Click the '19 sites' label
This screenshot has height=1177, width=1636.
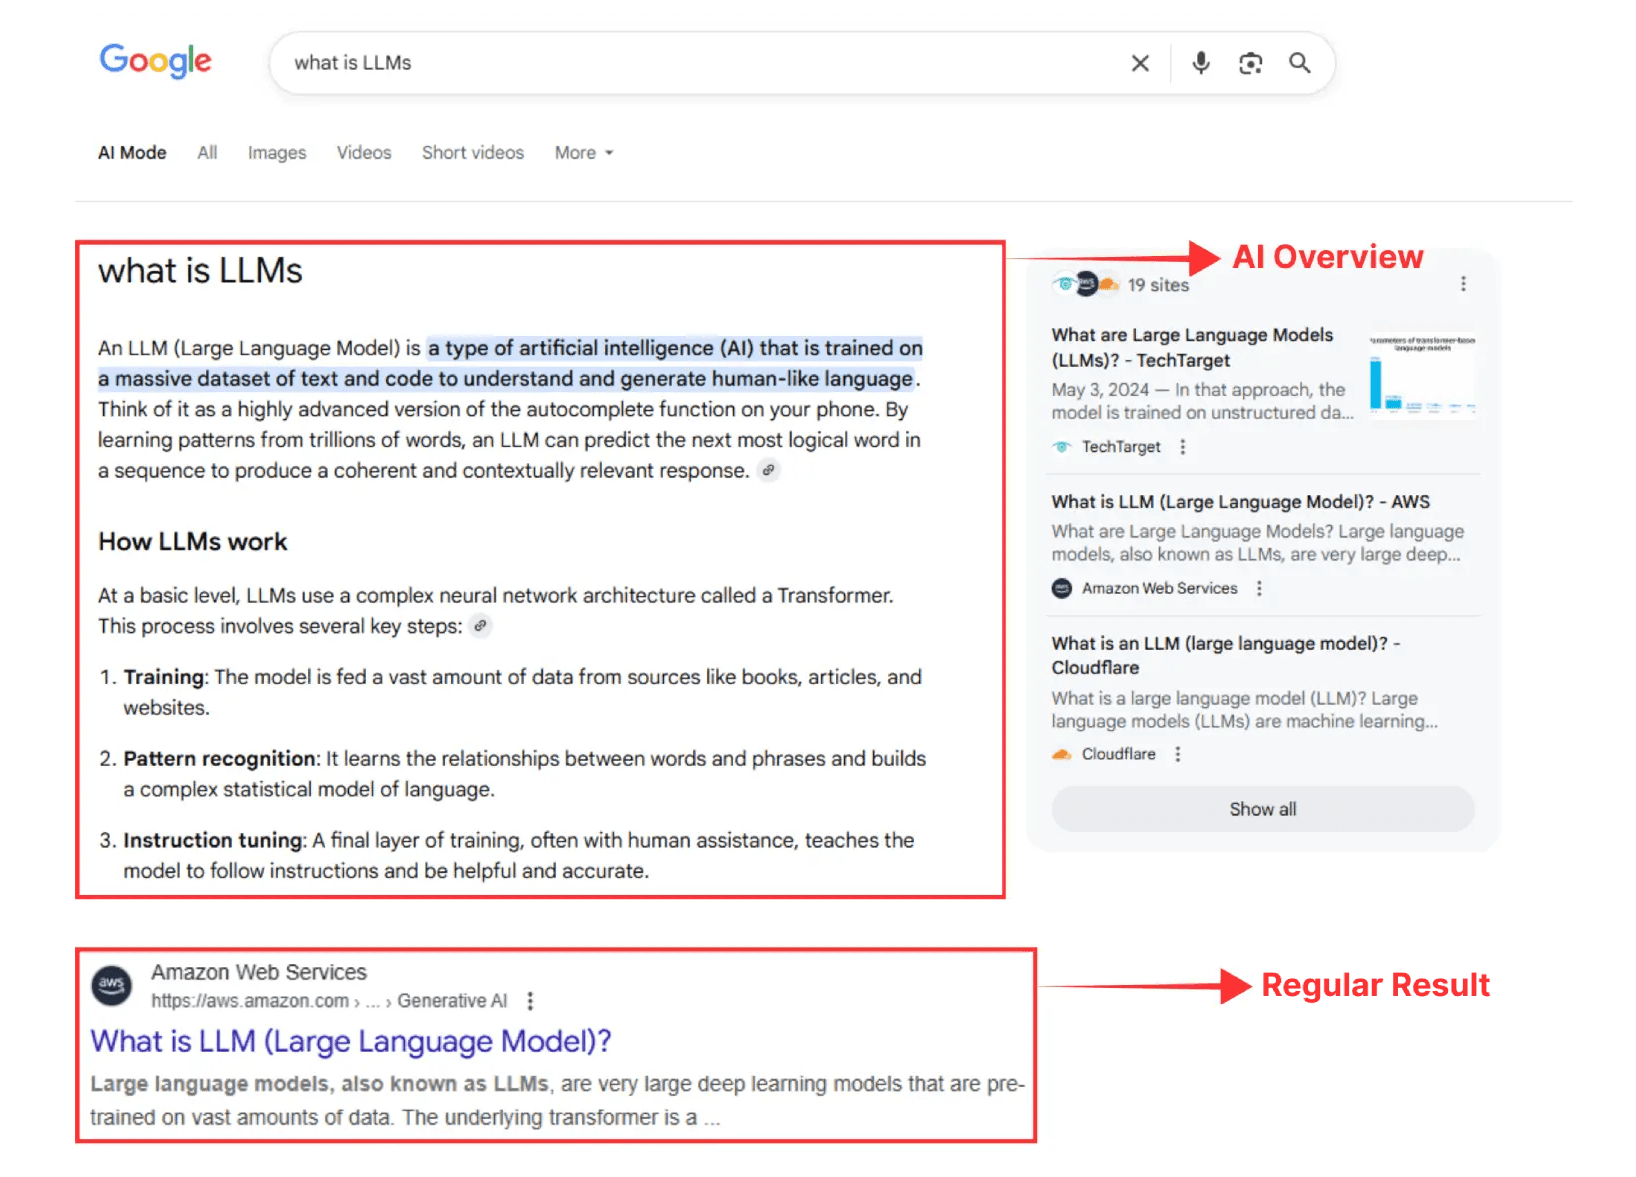1158,285
